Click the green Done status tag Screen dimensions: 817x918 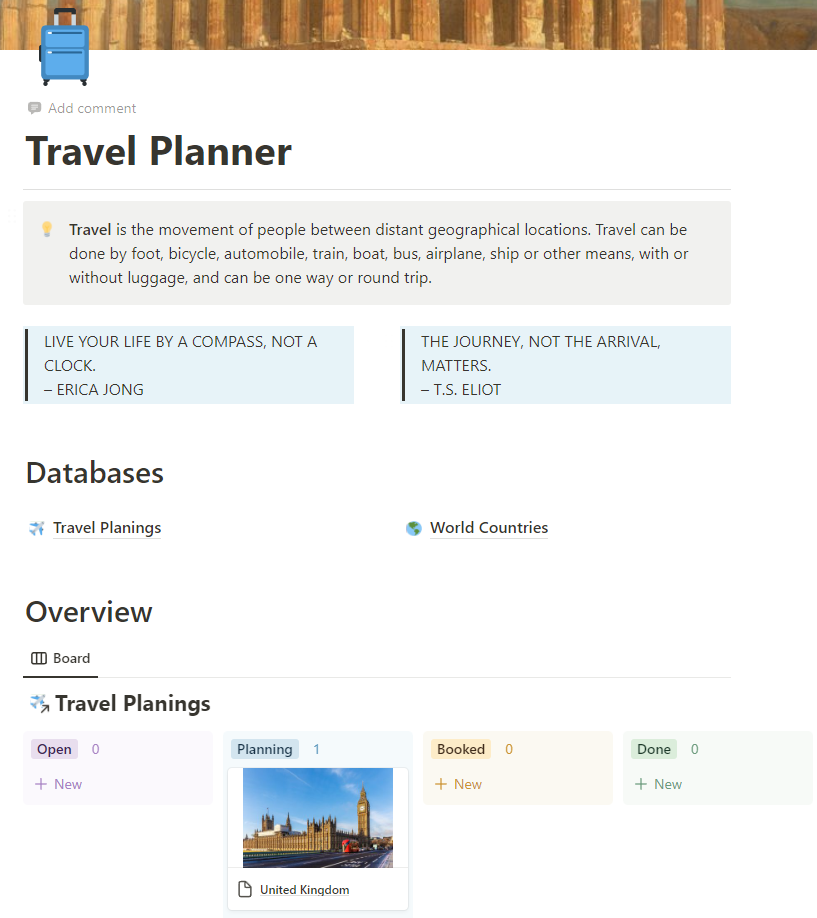pyautogui.click(x=654, y=749)
